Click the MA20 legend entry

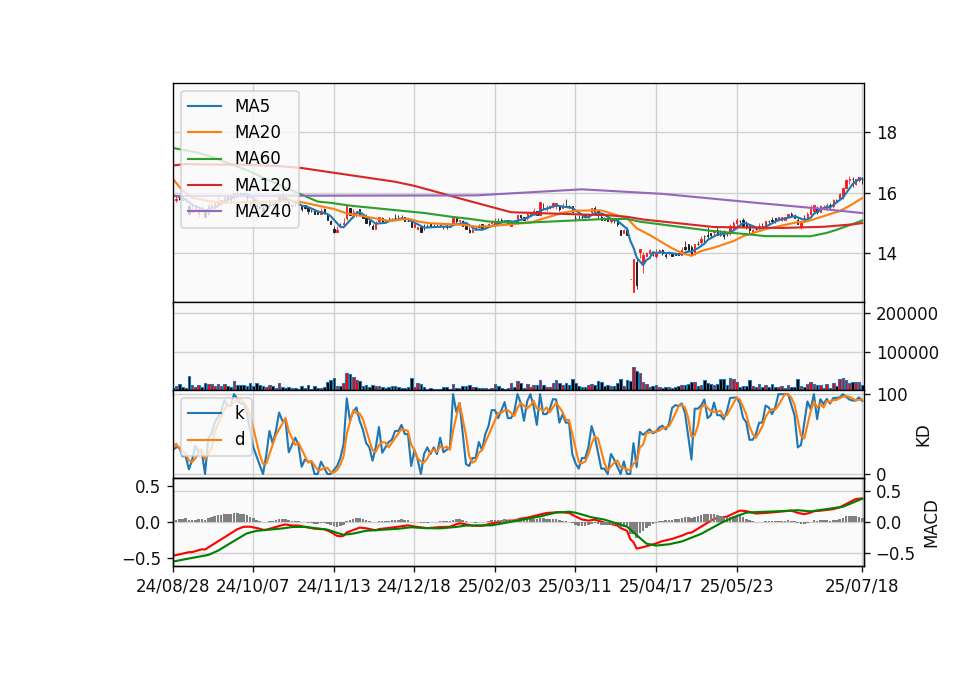pos(233,132)
